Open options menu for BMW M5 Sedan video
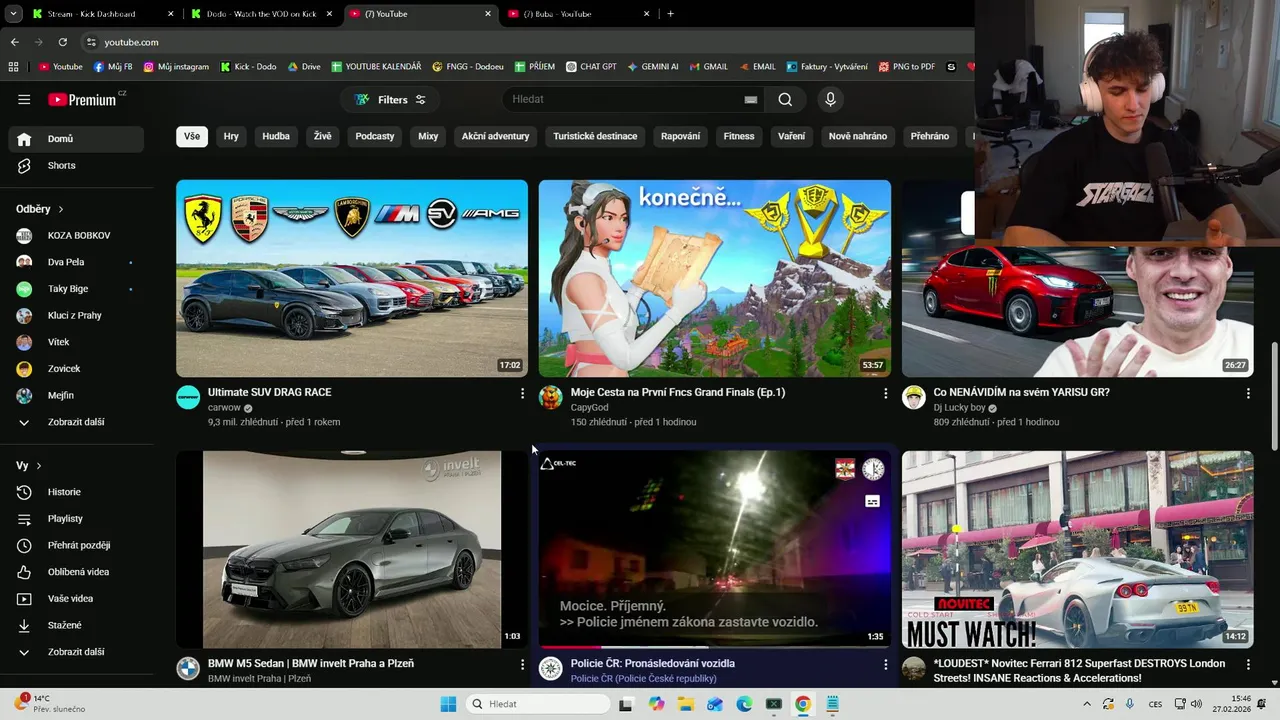The image size is (1280, 720). coord(522,664)
